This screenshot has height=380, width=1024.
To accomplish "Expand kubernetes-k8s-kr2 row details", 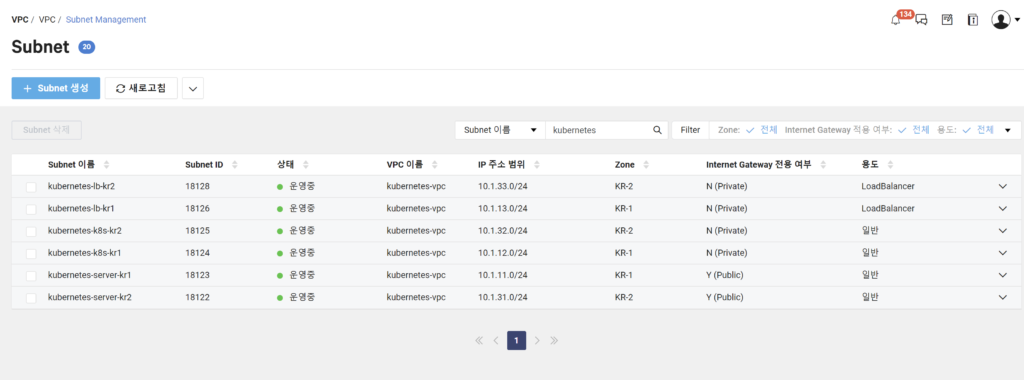I will pos(1003,231).
